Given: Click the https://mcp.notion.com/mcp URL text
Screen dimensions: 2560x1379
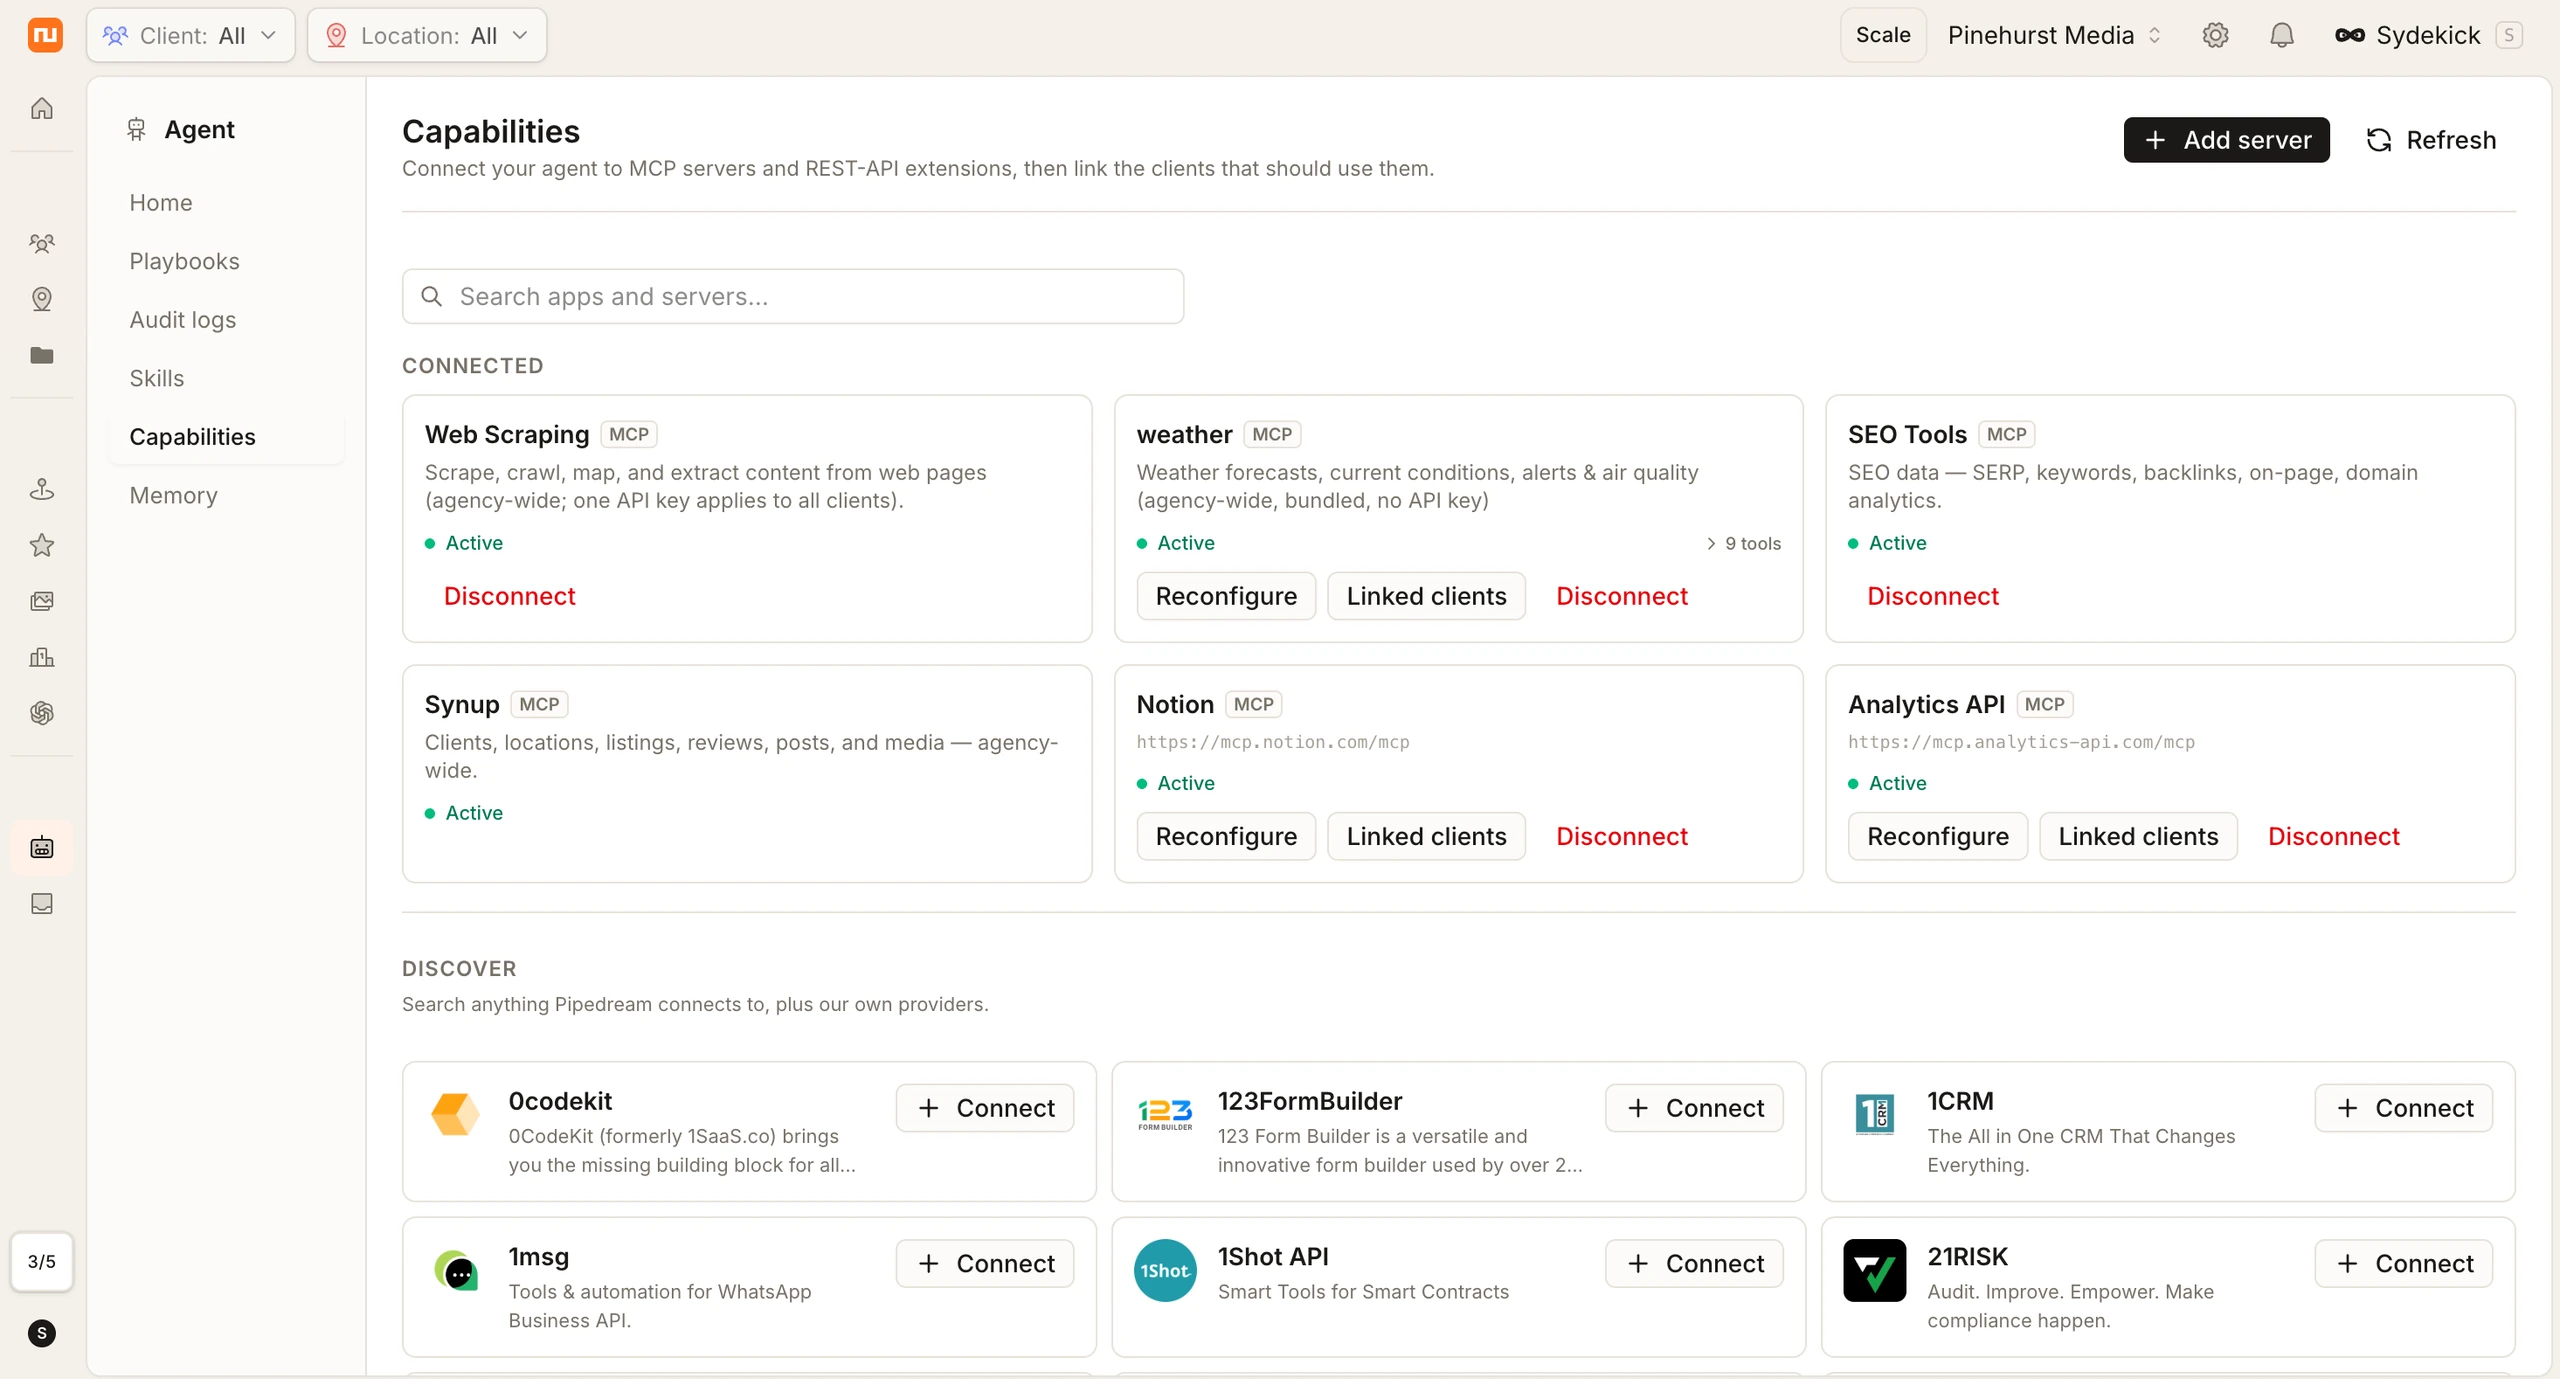Looking at the screenshot, I should [x=1273, y=742].
